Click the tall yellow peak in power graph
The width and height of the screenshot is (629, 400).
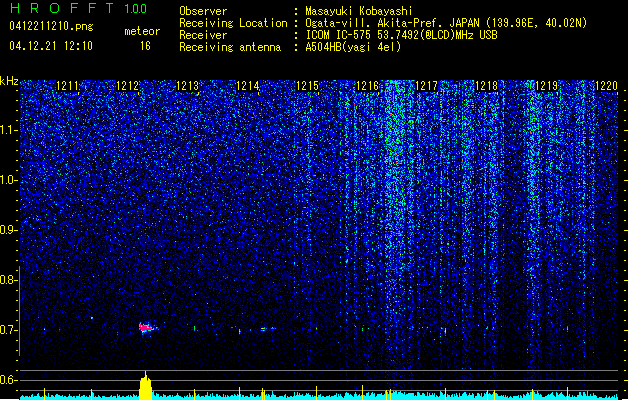point(146,386)
